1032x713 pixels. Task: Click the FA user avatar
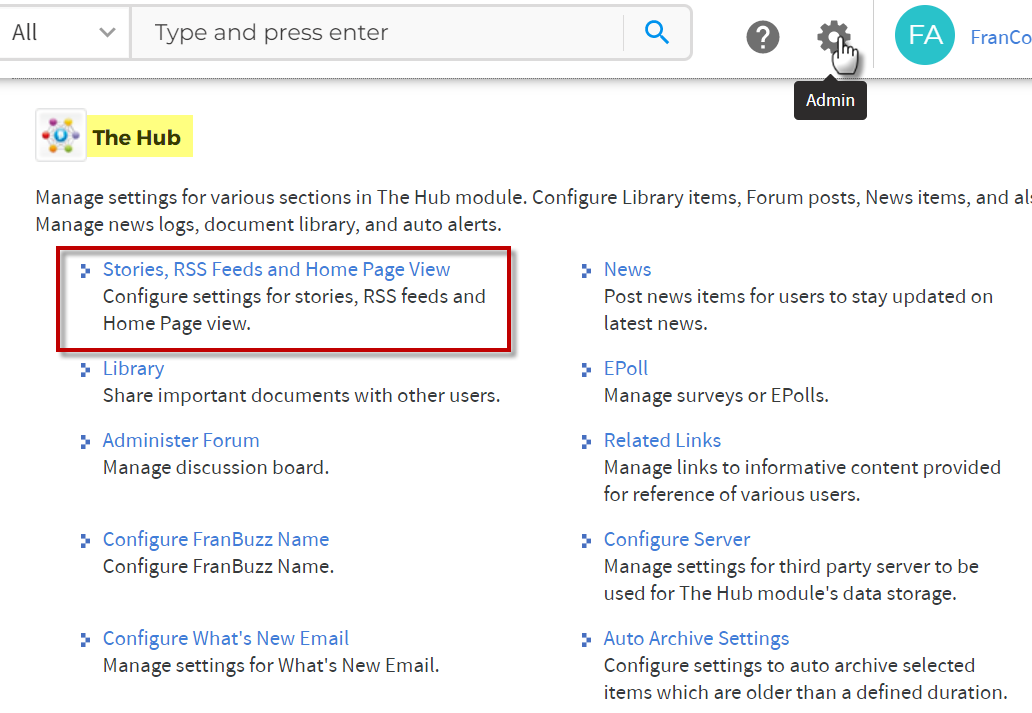(925, 35)
